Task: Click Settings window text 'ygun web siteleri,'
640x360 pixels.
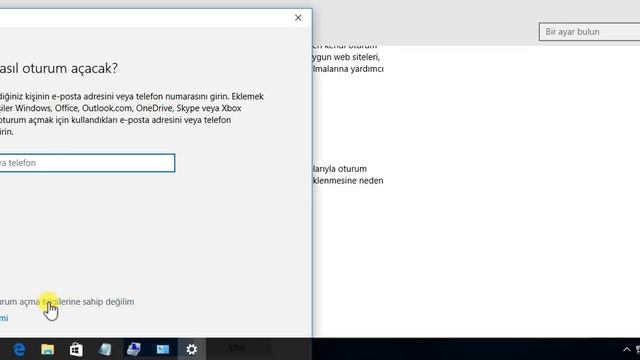Action: [x=347, y=57]
